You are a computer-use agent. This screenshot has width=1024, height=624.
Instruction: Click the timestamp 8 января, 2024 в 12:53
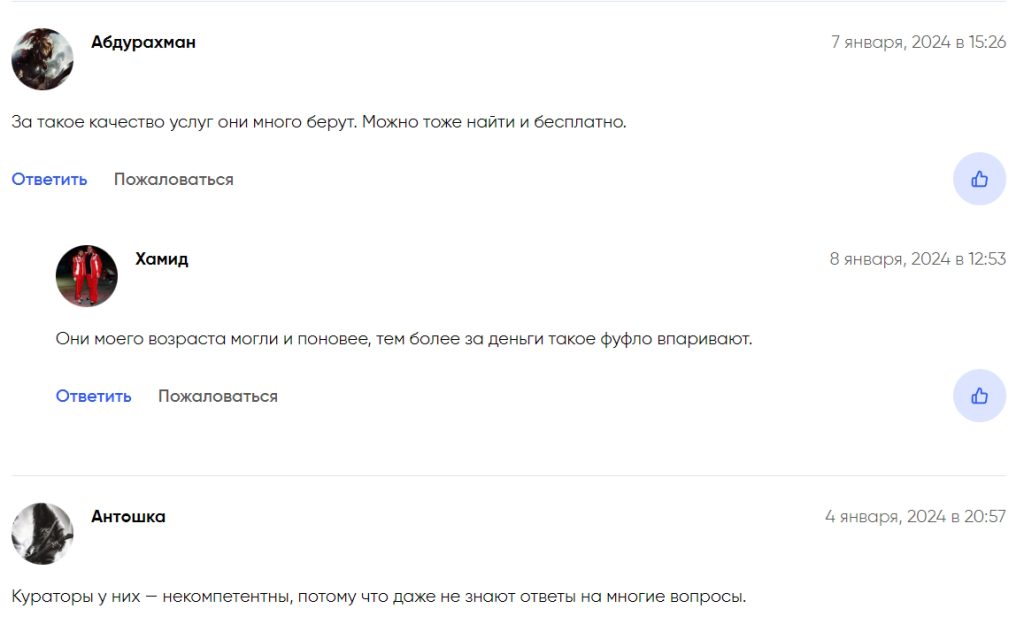pos(918,259)
